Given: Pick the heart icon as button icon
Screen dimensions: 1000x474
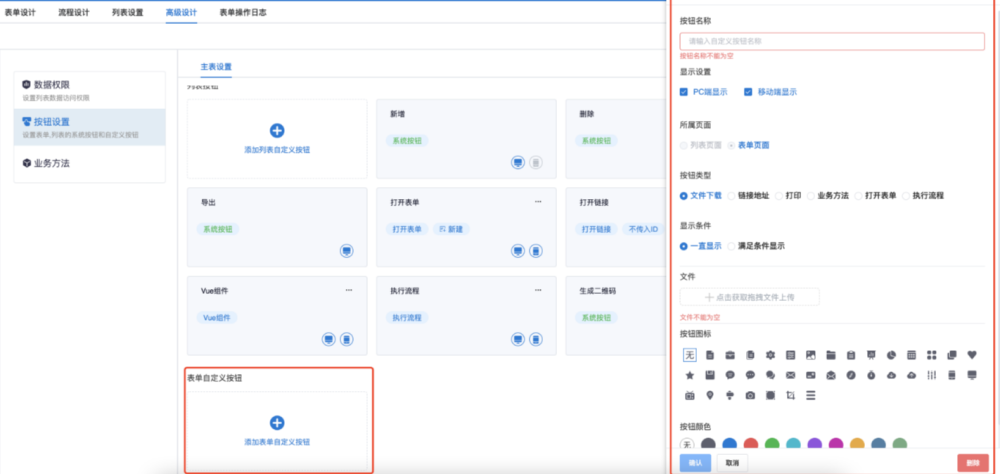Looking at the screenshot, I should pyautogui.click(x=972, y=355).
